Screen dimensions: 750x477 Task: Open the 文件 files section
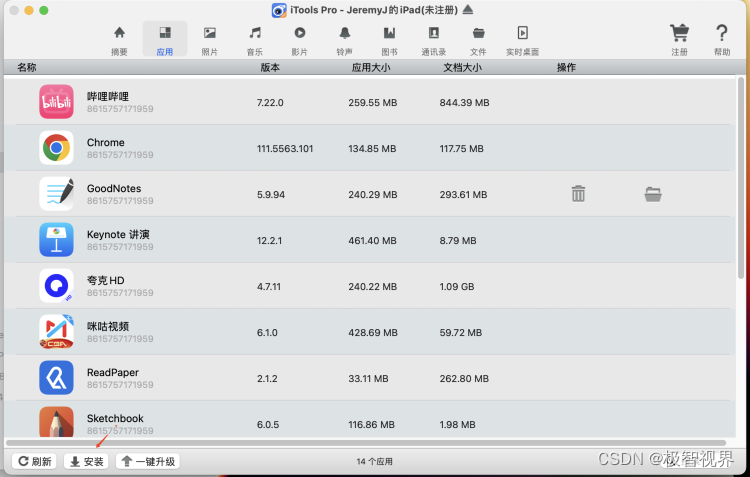pyautogui.click(x=478, y=40)
